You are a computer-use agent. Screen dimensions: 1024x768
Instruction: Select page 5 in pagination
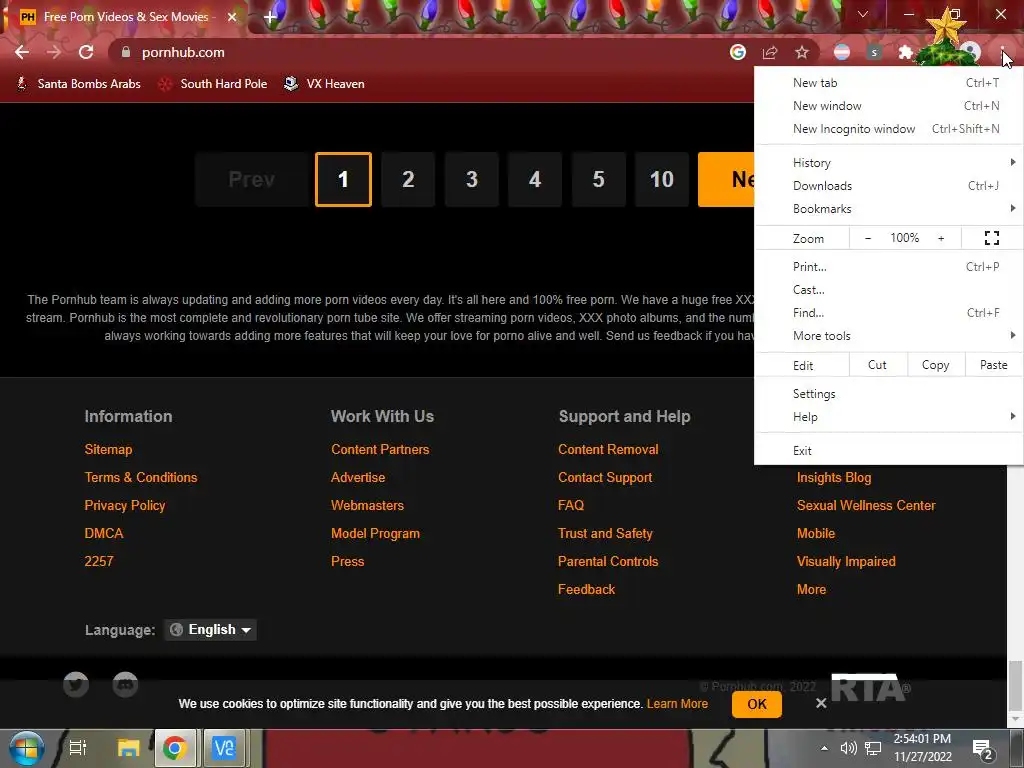point(598,180)
